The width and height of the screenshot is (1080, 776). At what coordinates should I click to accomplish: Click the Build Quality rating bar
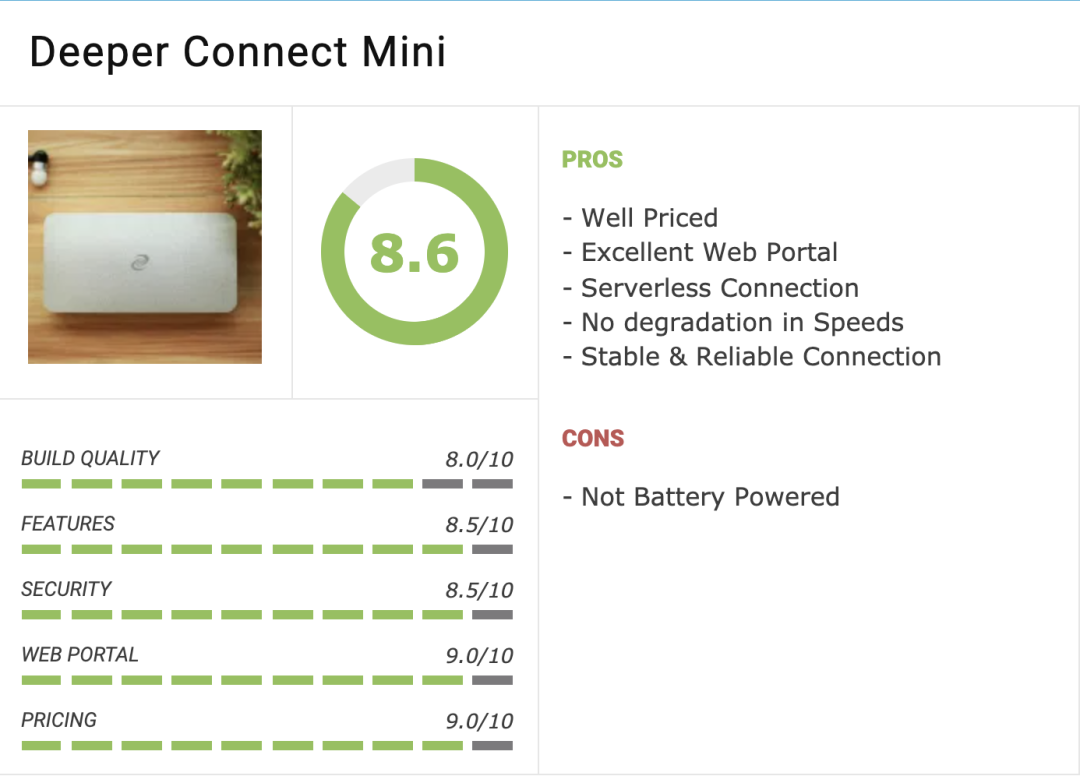[267, 484]
